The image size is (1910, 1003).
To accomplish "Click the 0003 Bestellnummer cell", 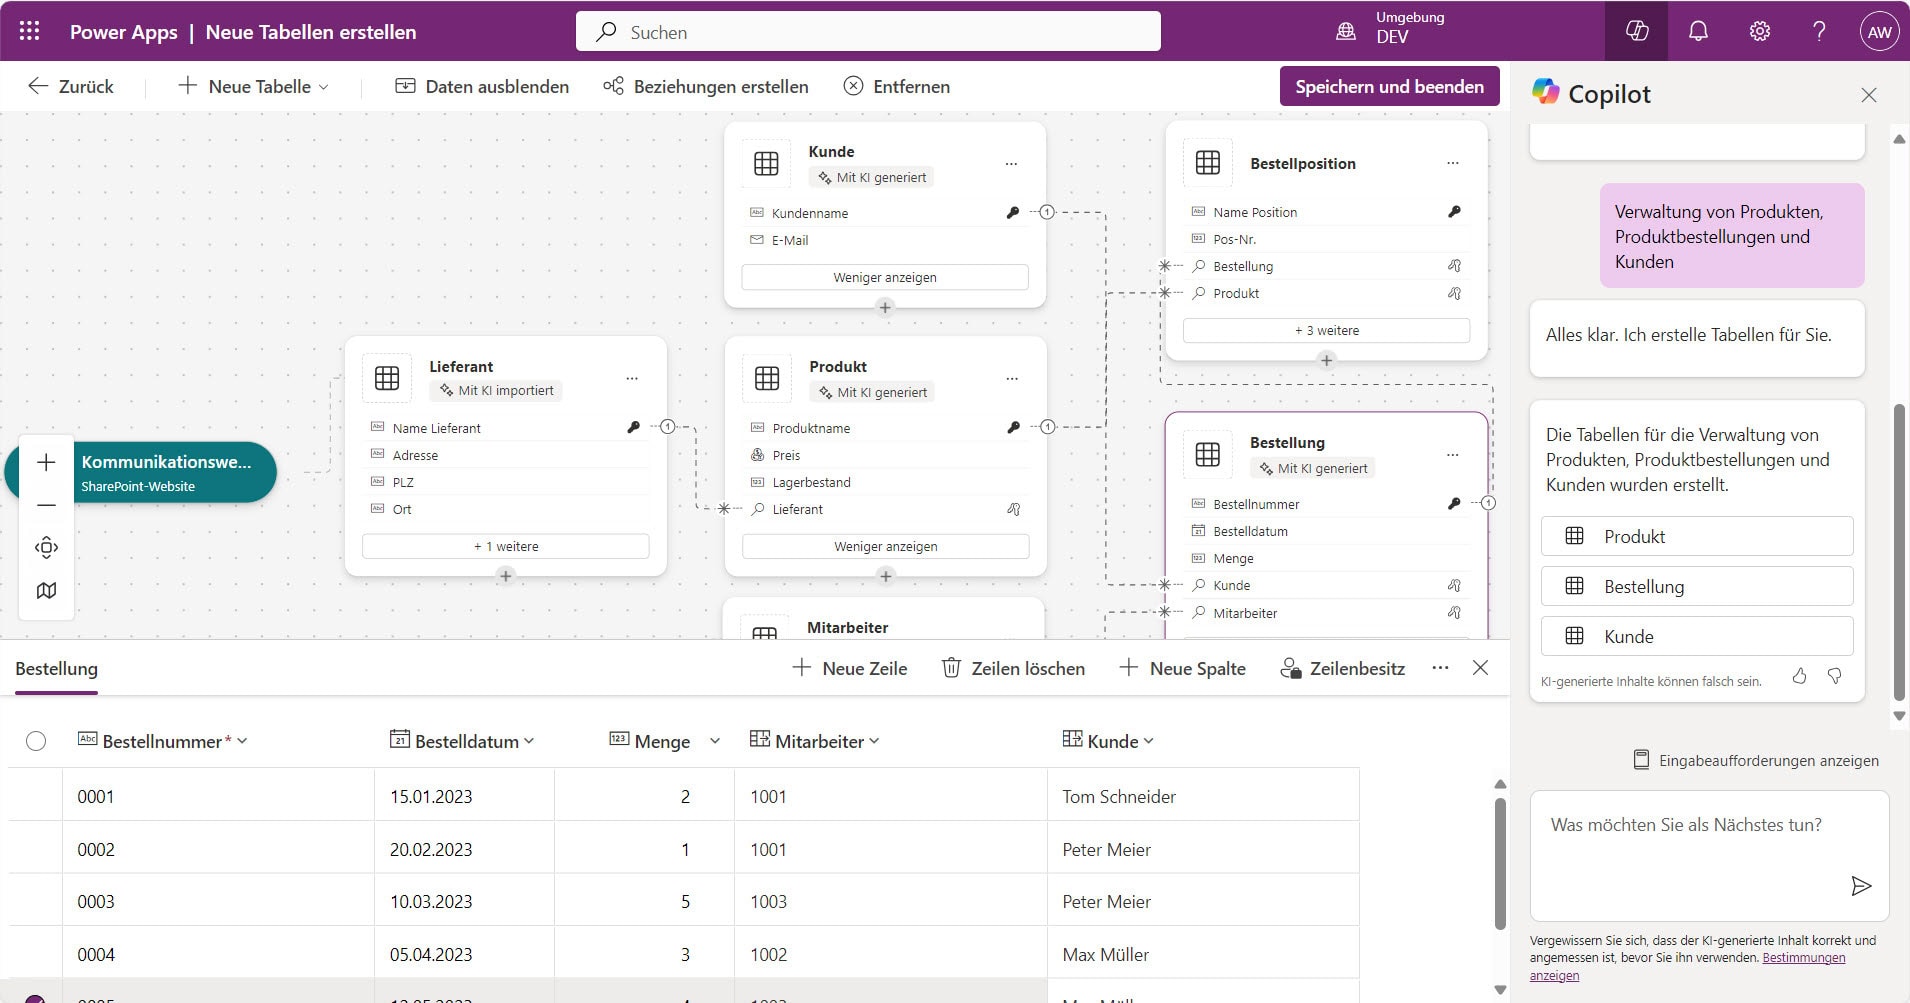I will coord(218,902).
